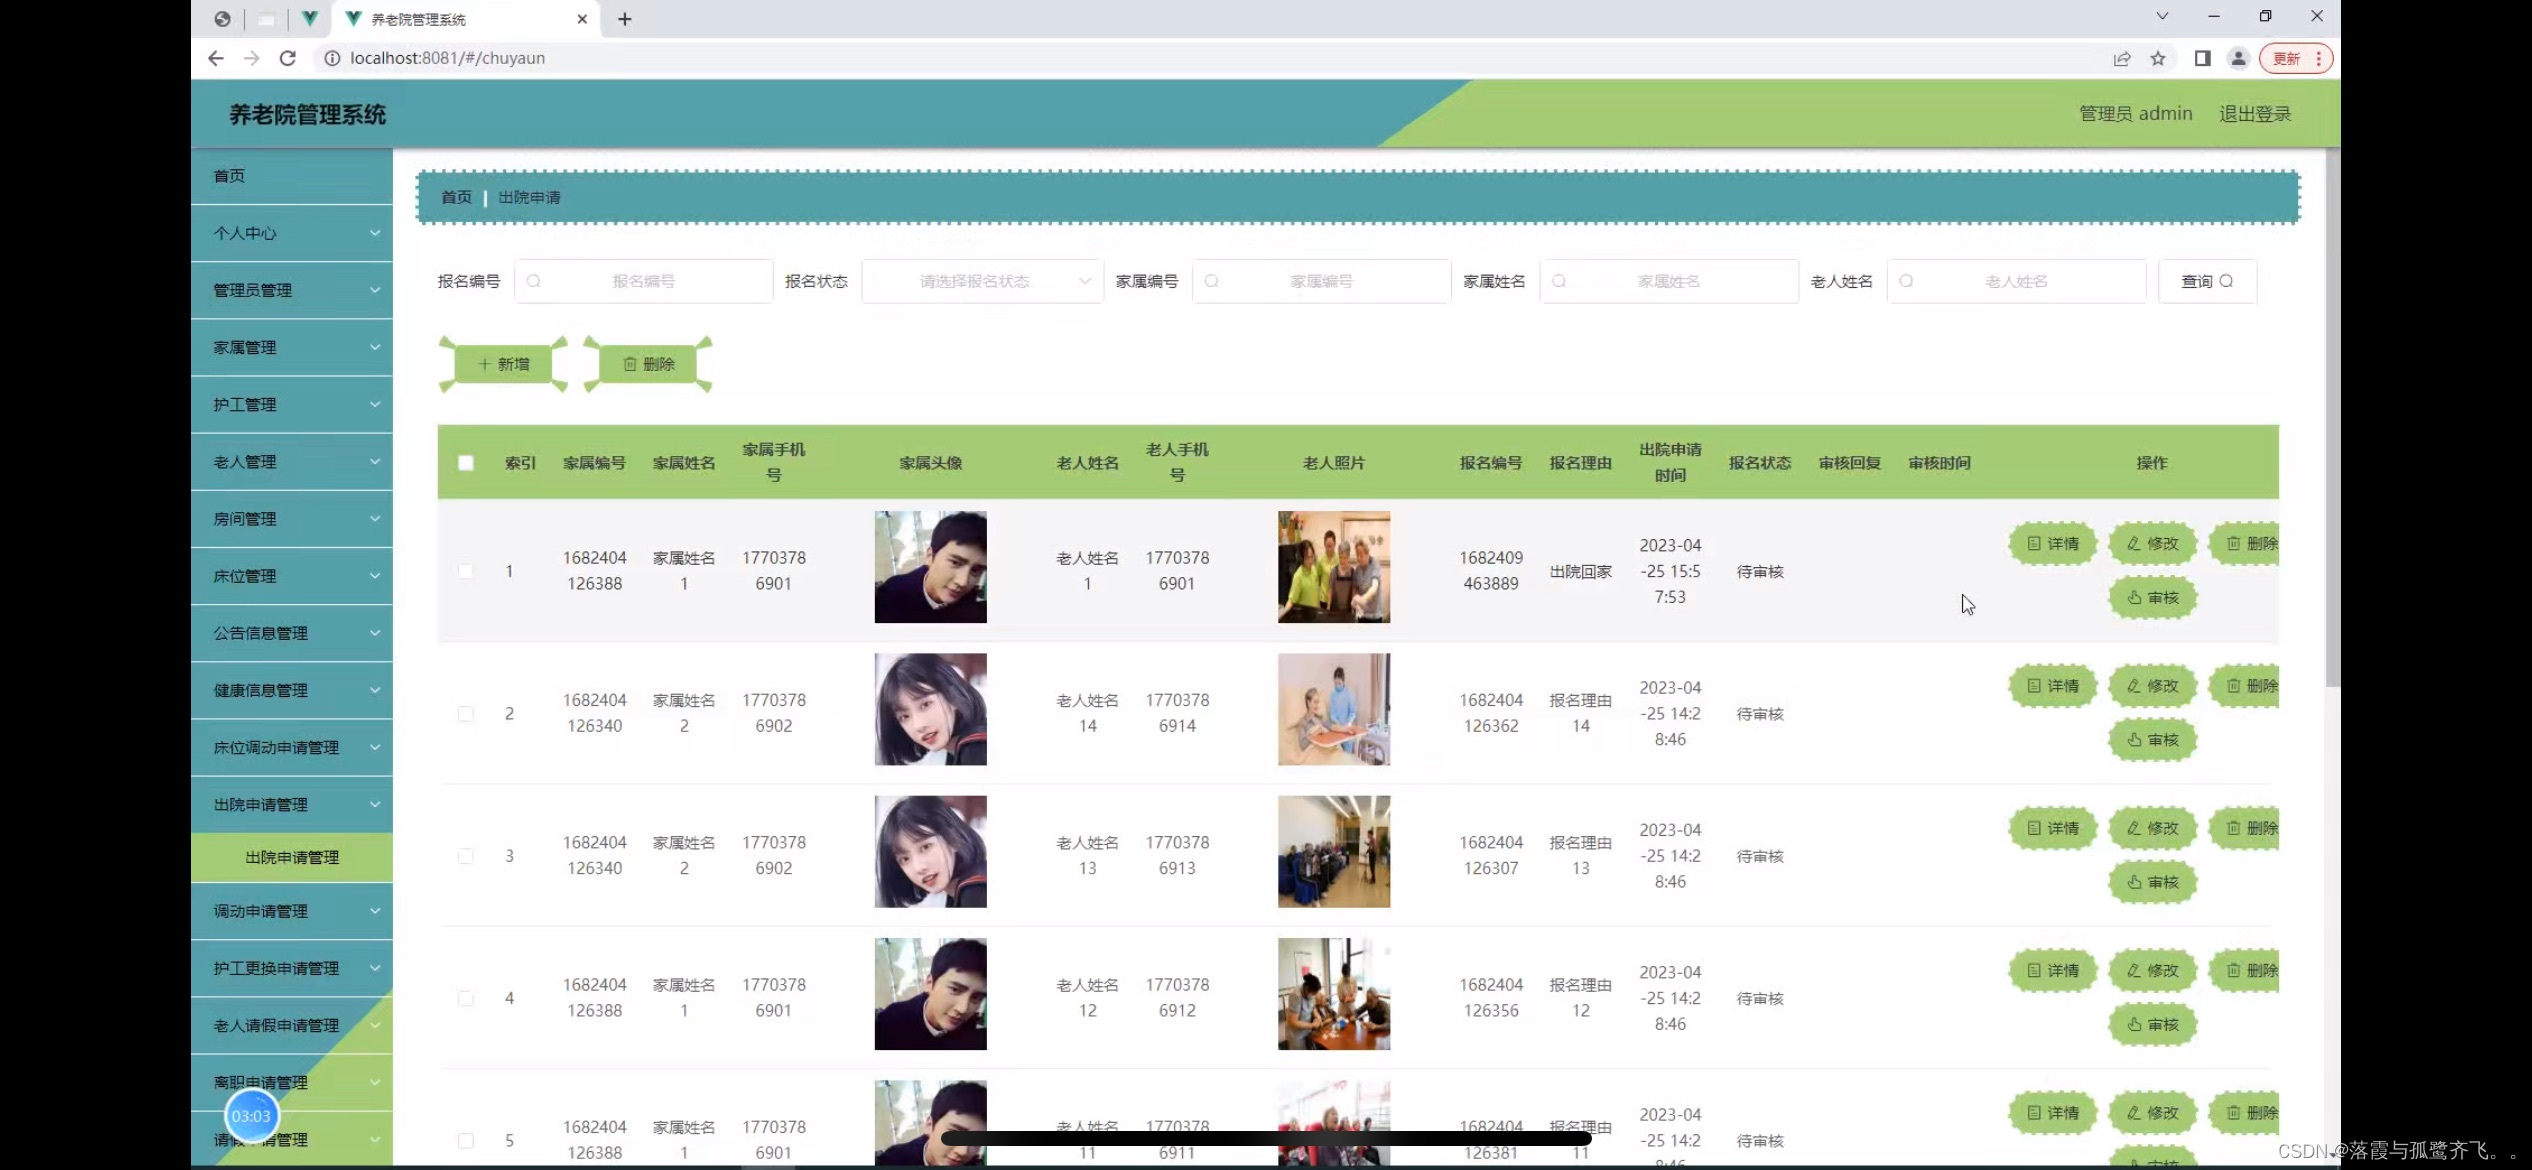Click 审核 for row with 老人姓名 12

point(2152,1024)
